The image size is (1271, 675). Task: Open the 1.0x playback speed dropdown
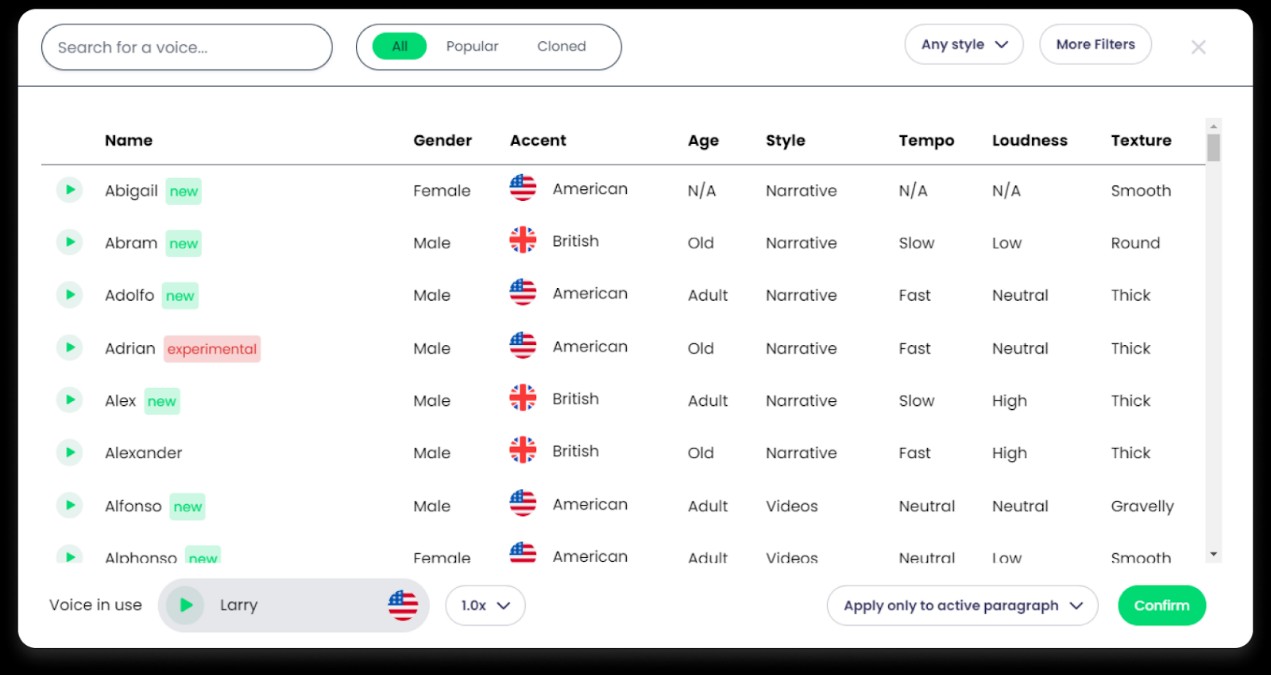point(485,605)
